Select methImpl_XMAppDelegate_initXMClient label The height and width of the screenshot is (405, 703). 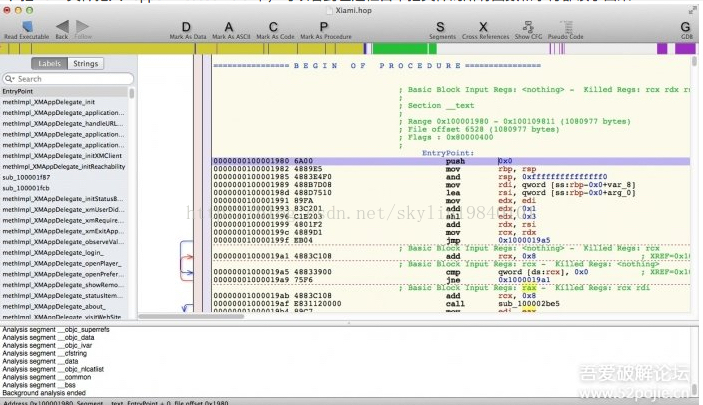click(64, 156)
